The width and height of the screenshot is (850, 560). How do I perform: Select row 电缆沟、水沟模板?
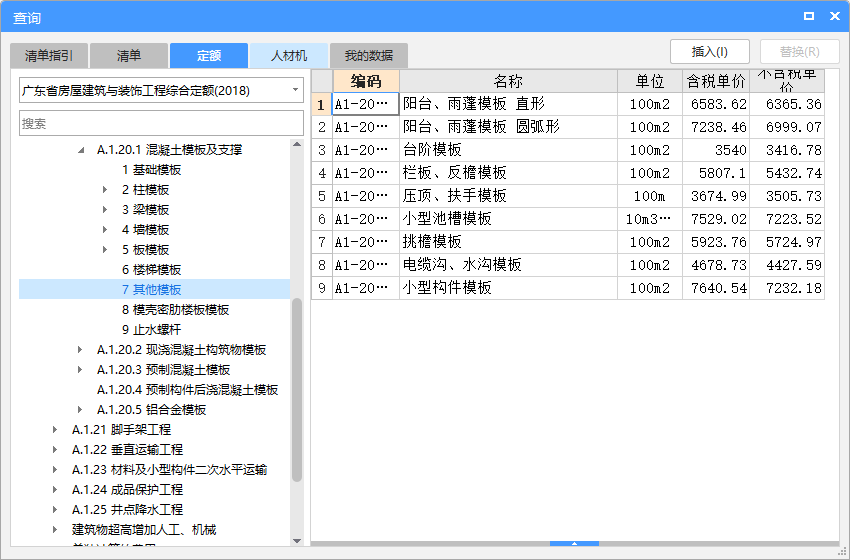[568, 265]
